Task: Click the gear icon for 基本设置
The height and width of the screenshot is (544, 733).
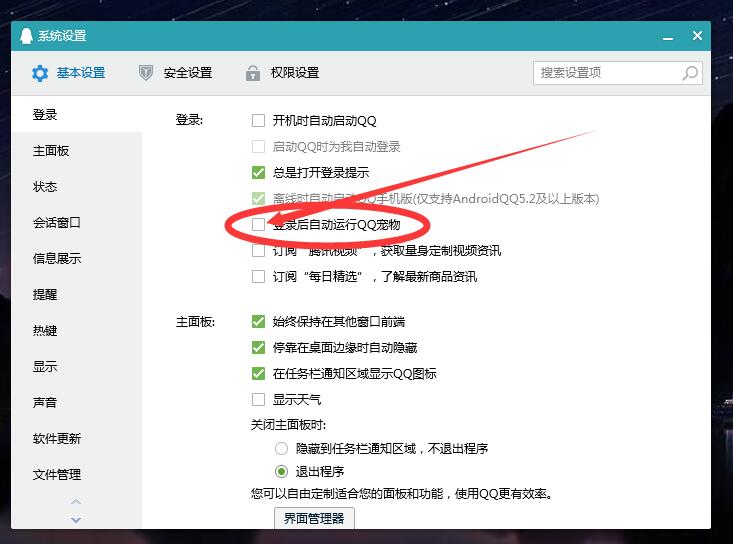Action: [x=39, y=73]
